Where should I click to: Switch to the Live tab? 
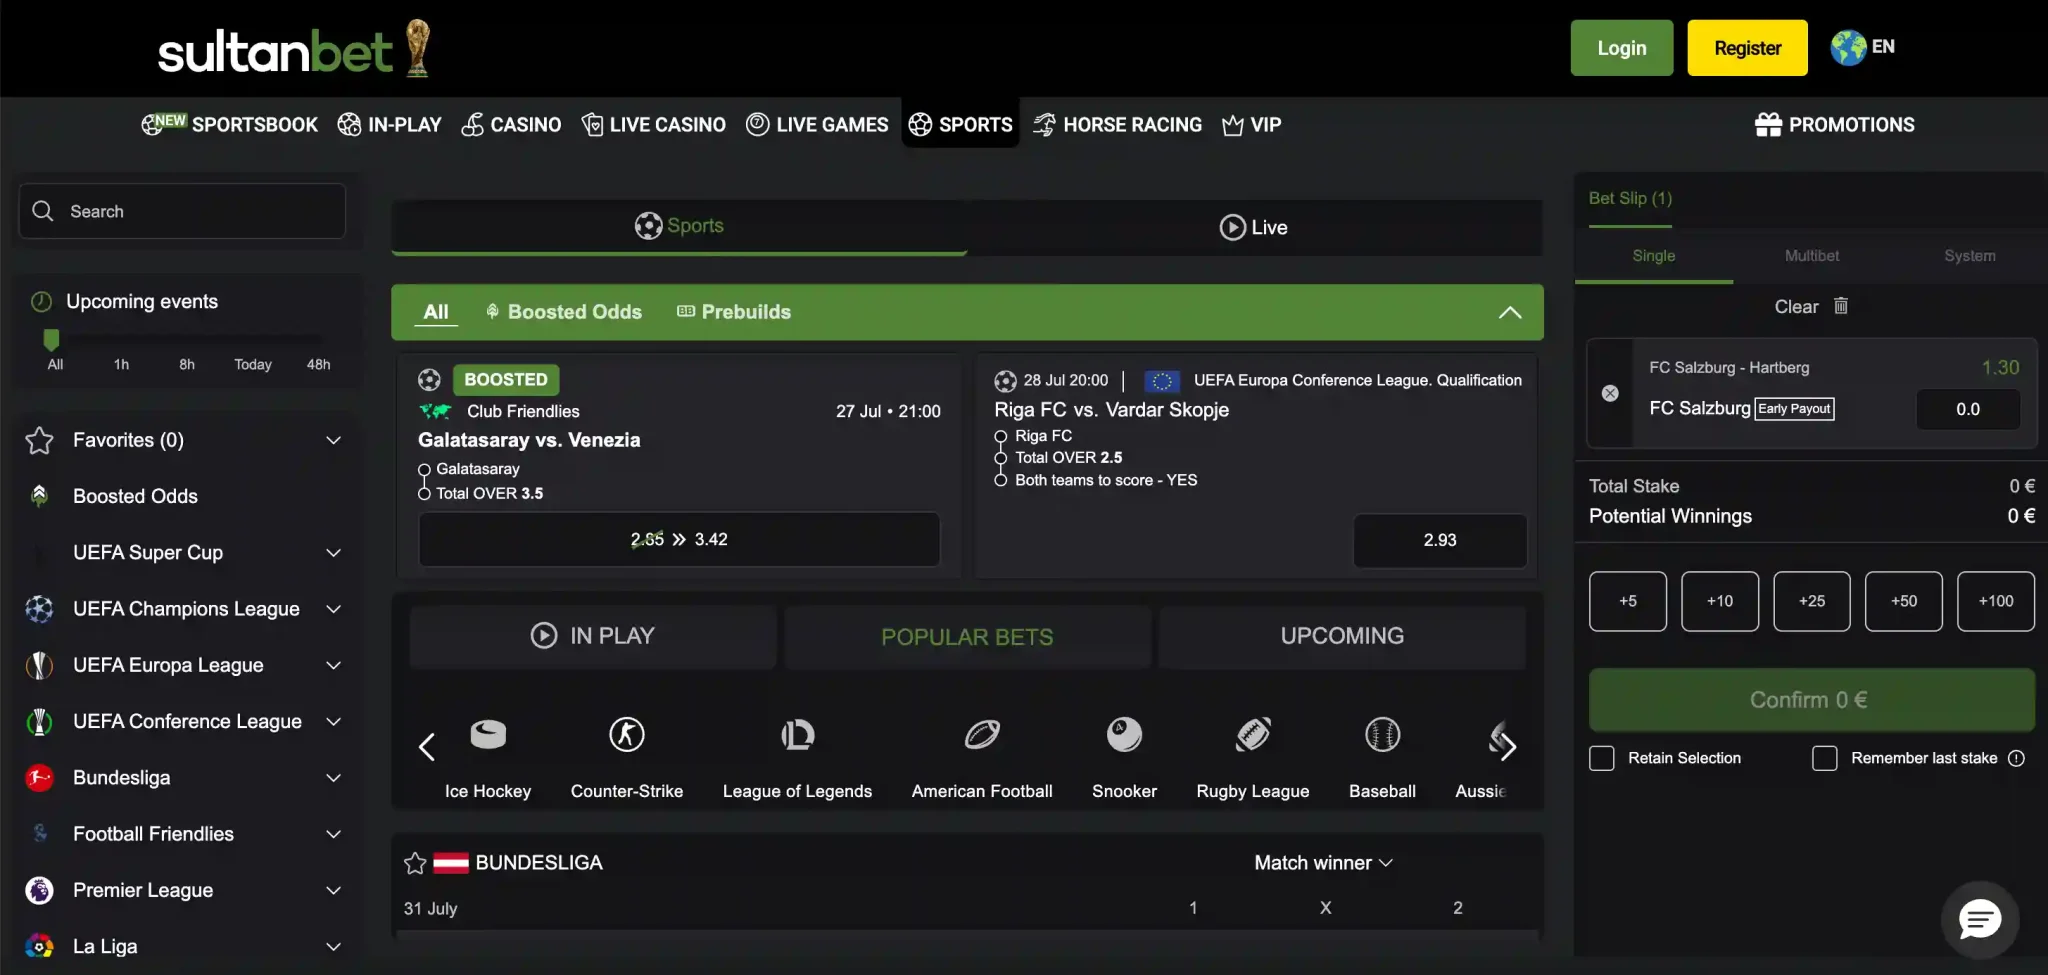click(1254, 227)
